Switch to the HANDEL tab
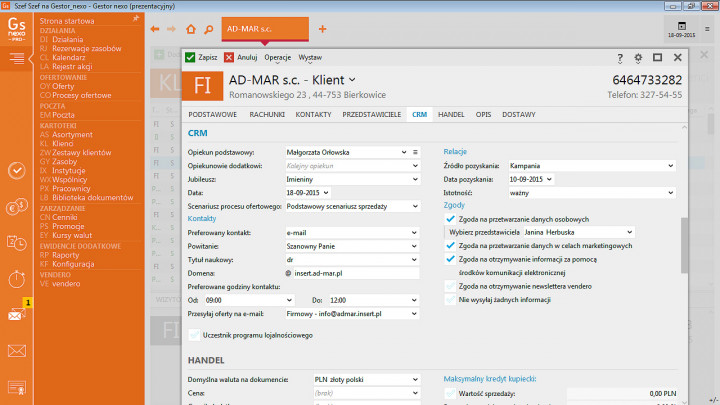 coord(451,115)
